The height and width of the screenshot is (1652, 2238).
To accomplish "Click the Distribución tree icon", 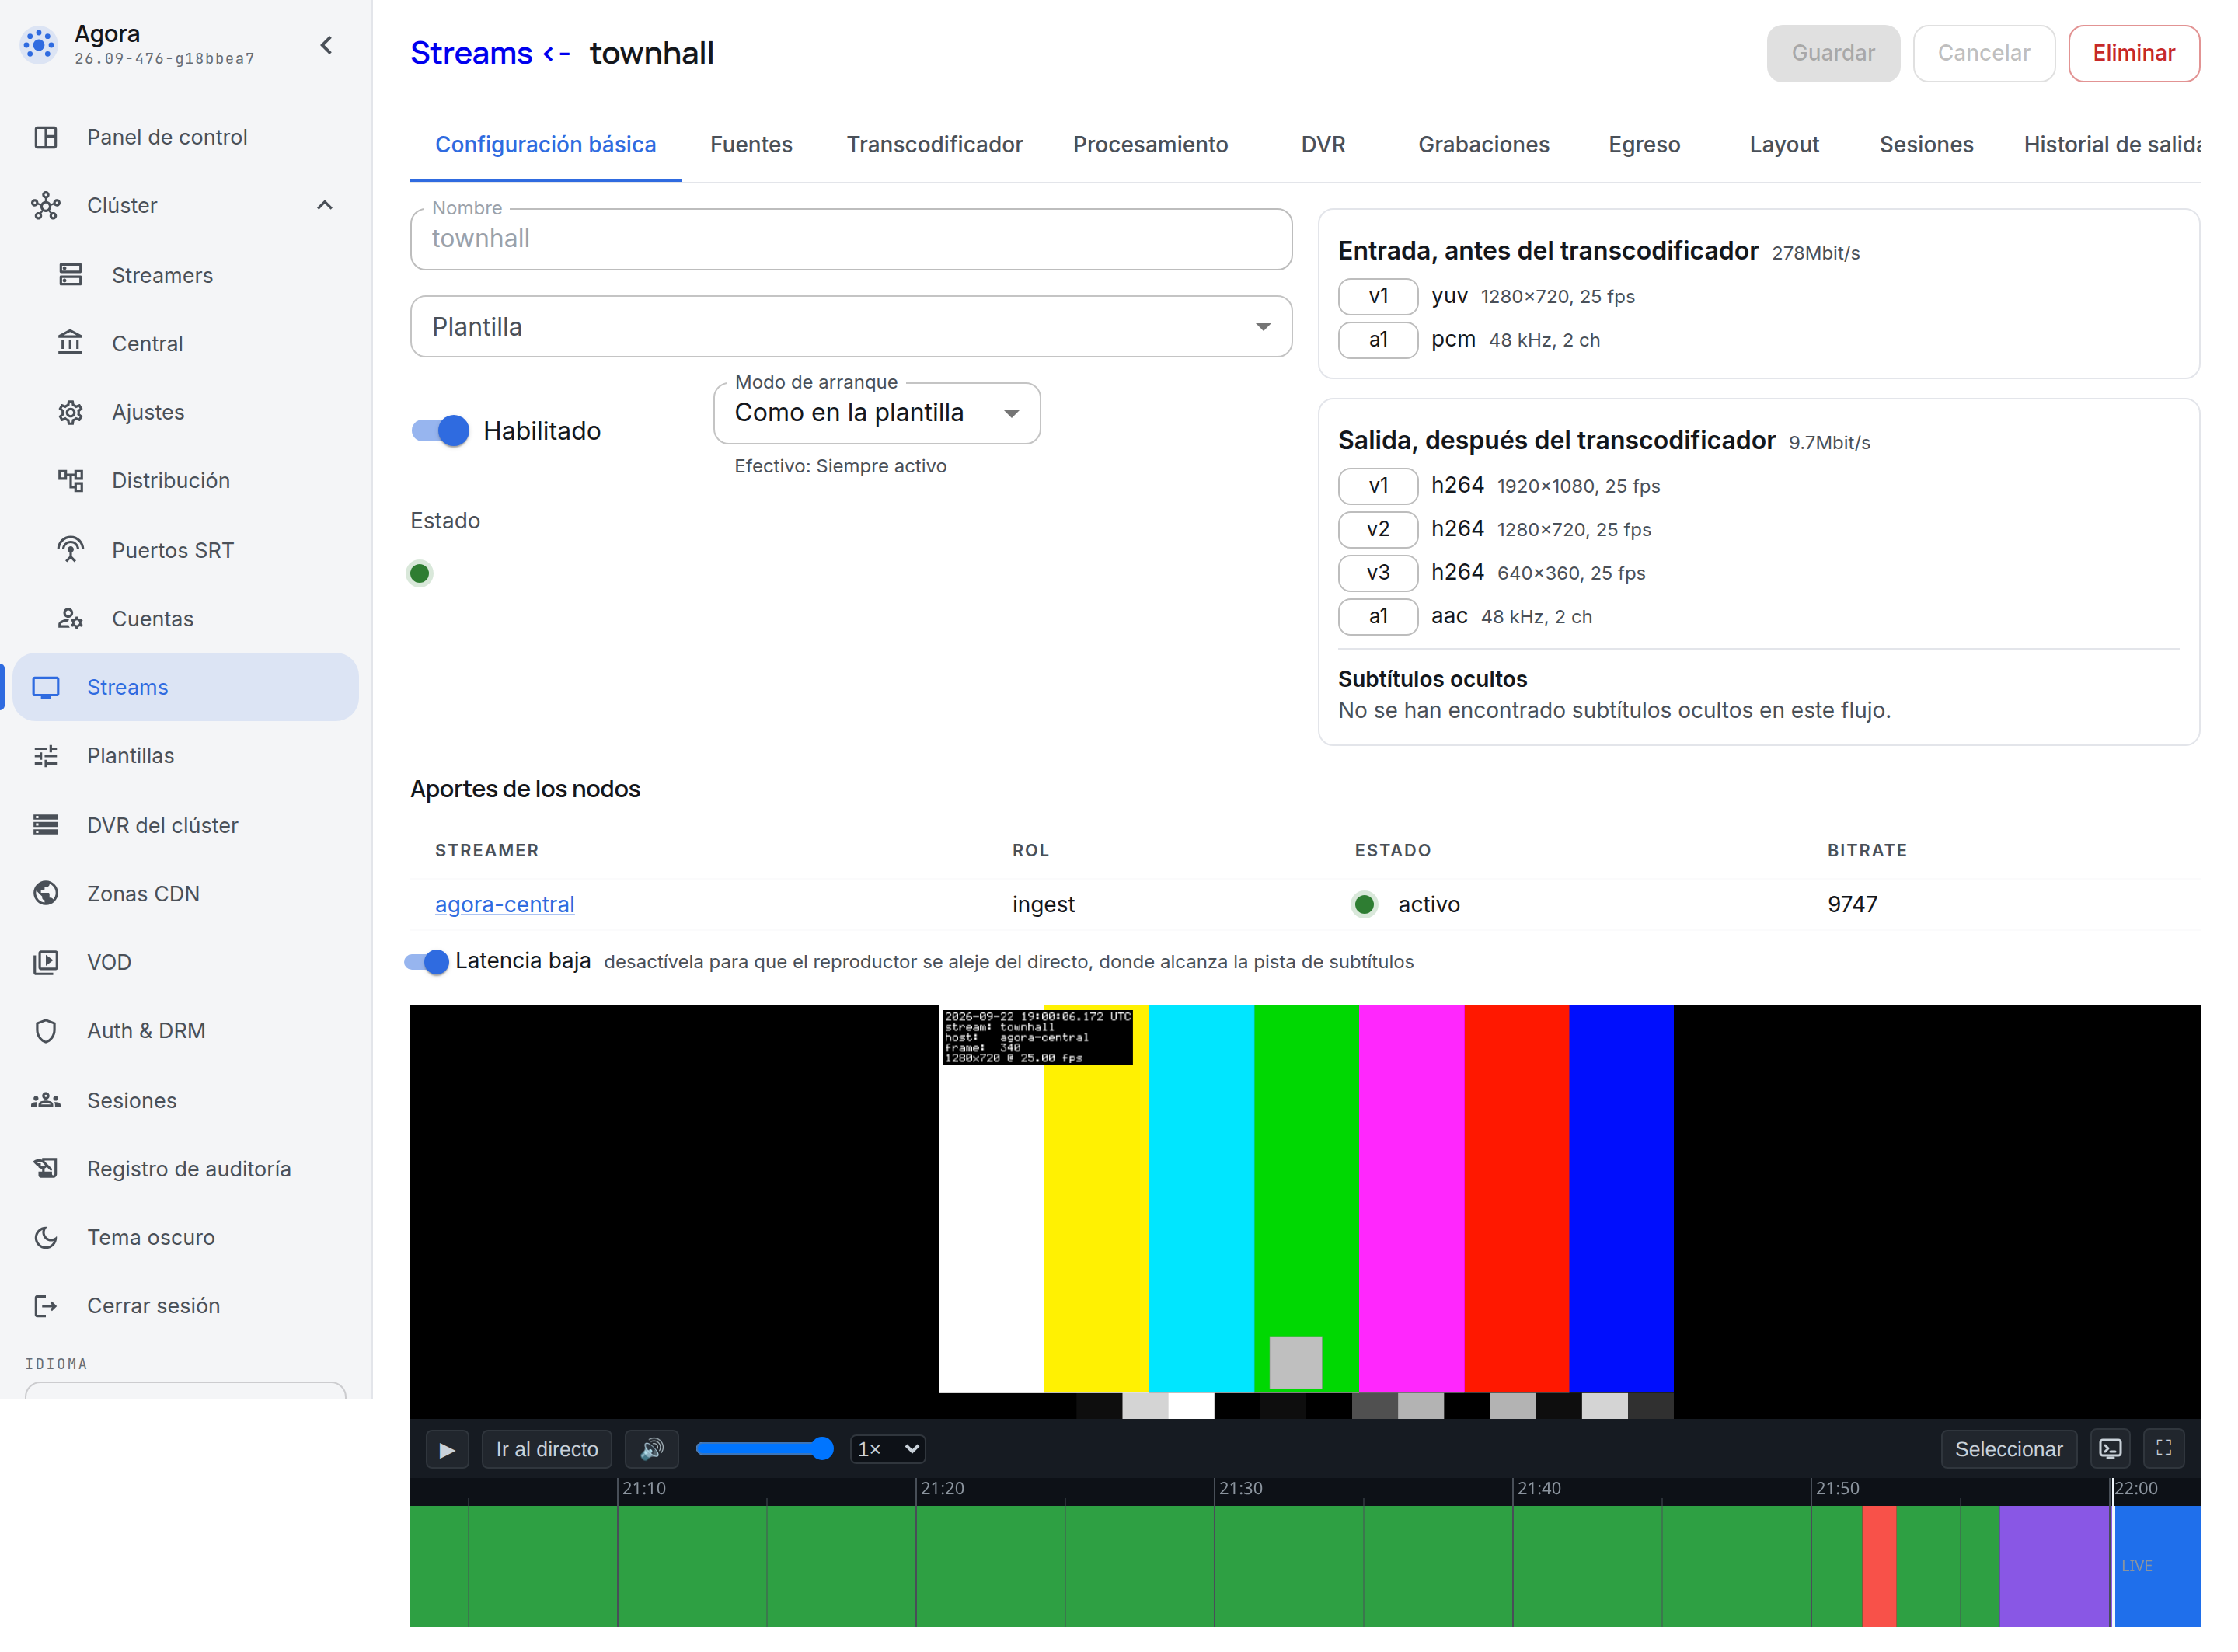I will (71, 480).
